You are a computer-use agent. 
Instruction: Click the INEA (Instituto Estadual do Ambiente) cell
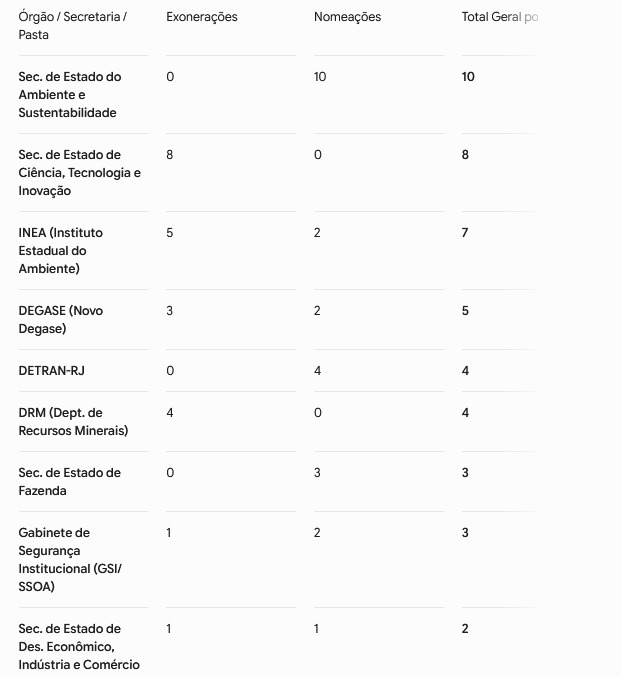(60, 250)
